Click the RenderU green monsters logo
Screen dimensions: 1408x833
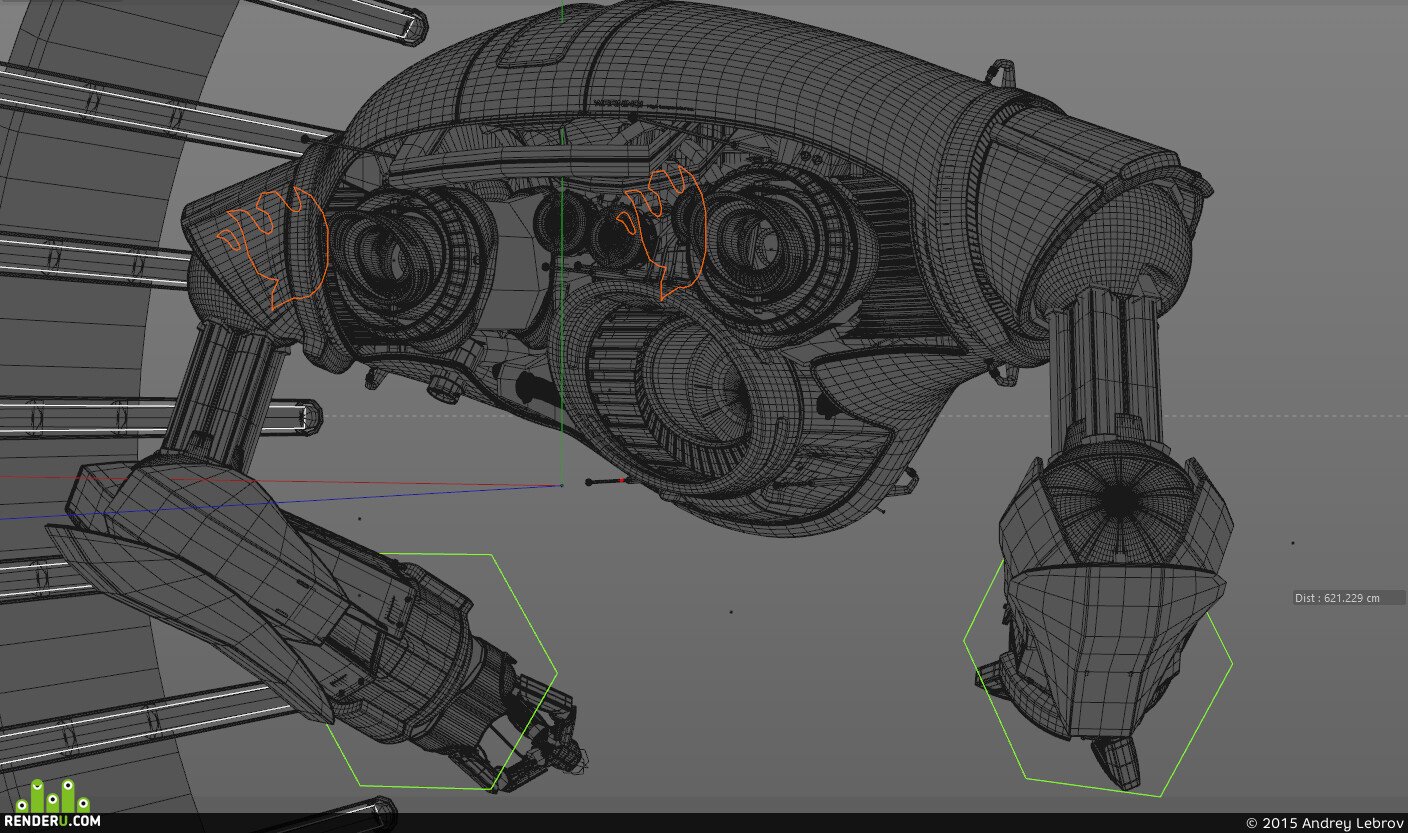coord(52,795)
